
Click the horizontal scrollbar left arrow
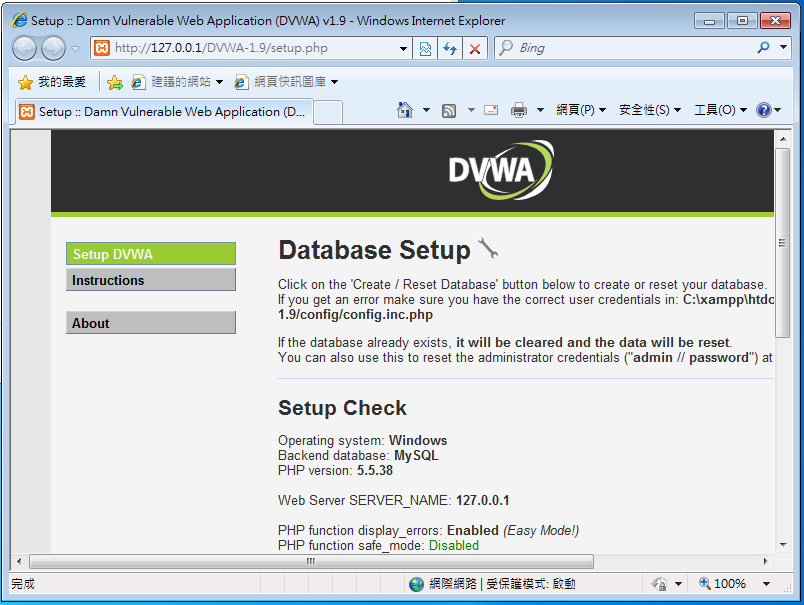(19, 561)
